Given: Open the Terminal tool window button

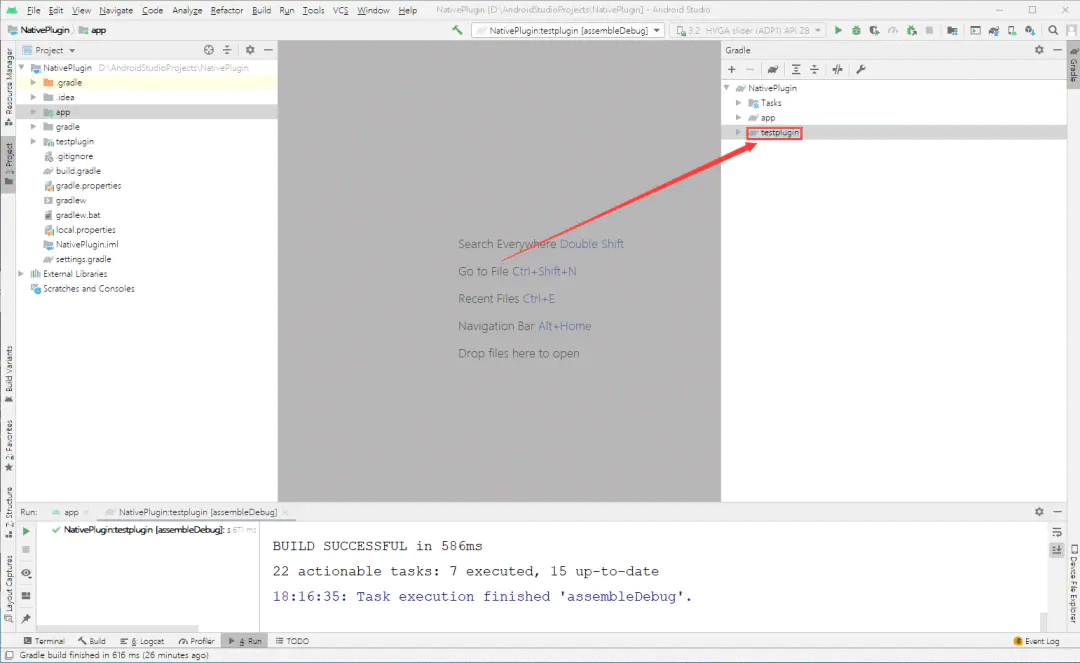Looking at the screenshot, I should pos(44,641).
